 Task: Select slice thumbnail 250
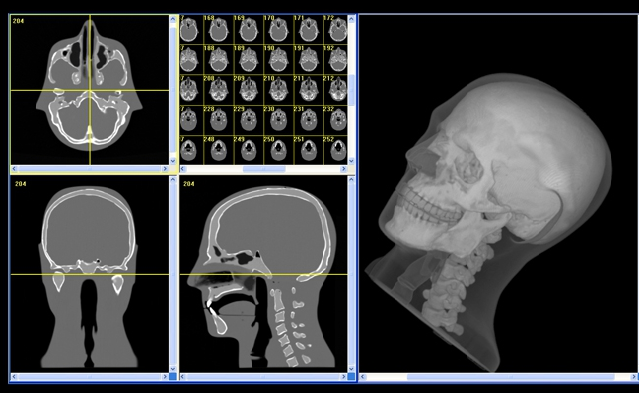coord(278,150)
